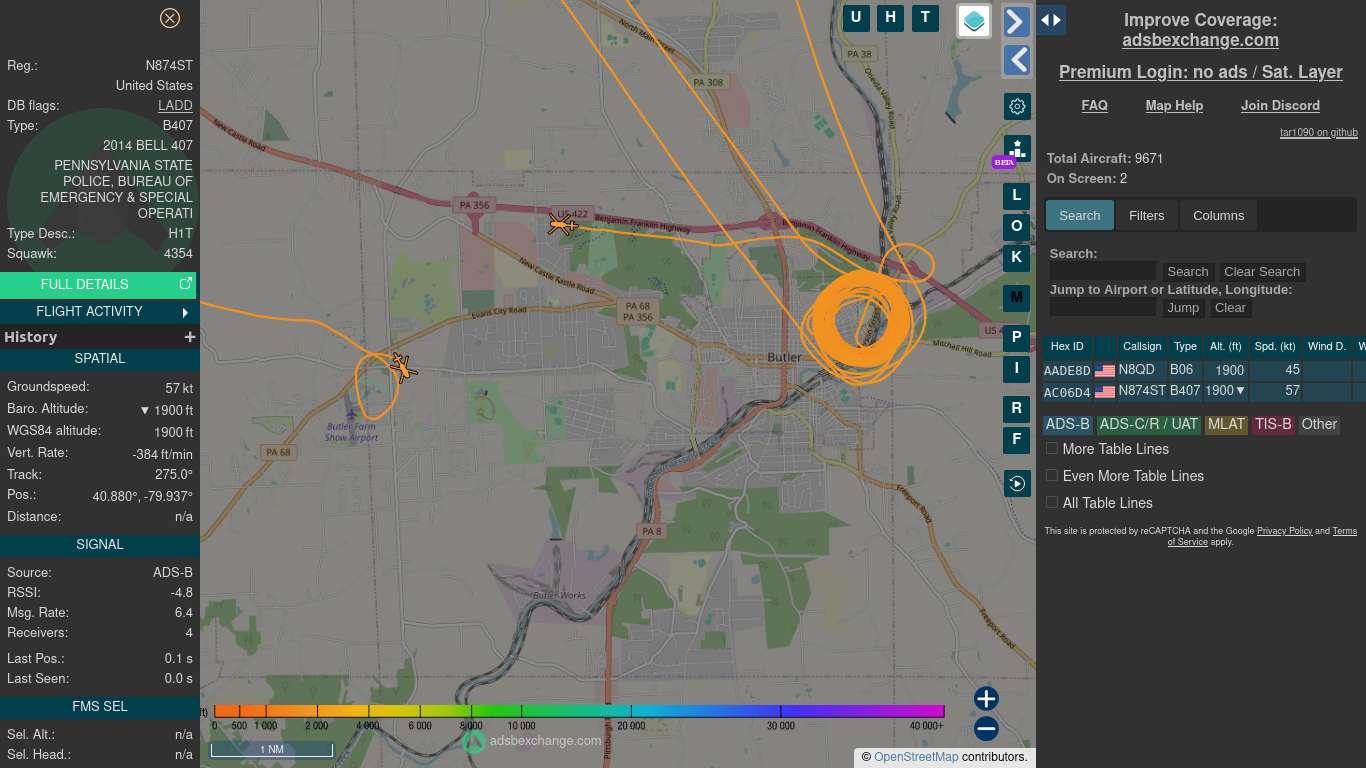Sort table by Wind D. column
Viewport: 1366px width, 768px height.
[1327, 347]
